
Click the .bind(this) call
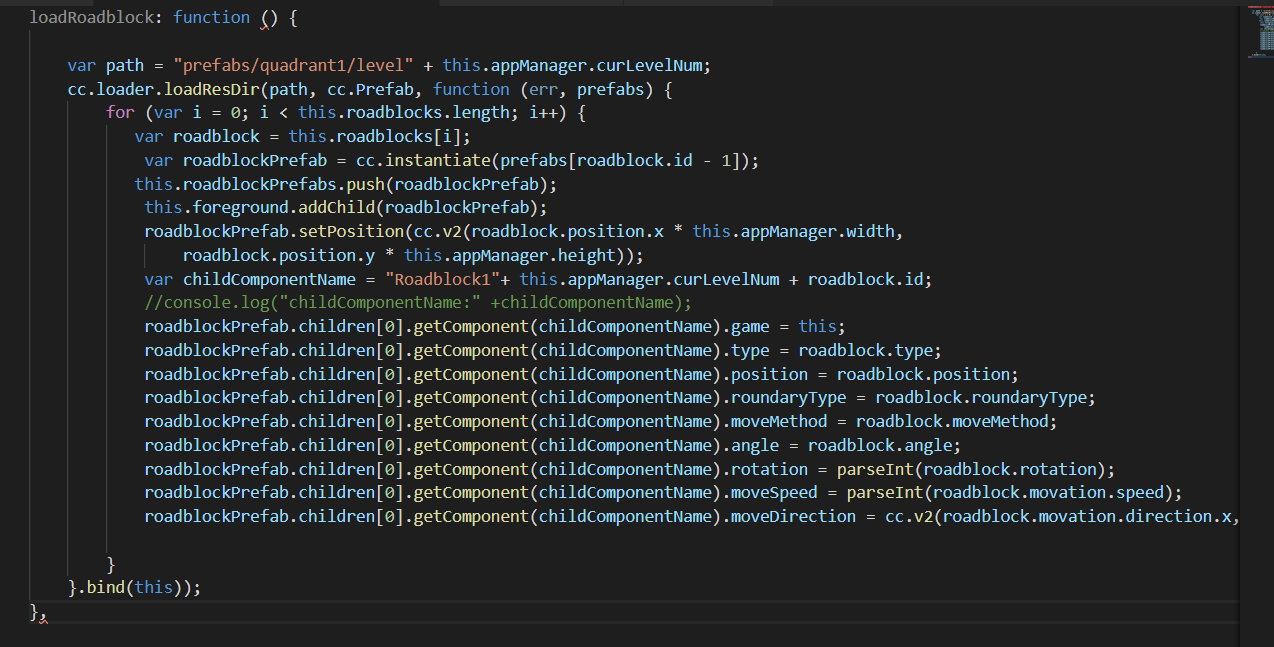(x=134, y=588)
